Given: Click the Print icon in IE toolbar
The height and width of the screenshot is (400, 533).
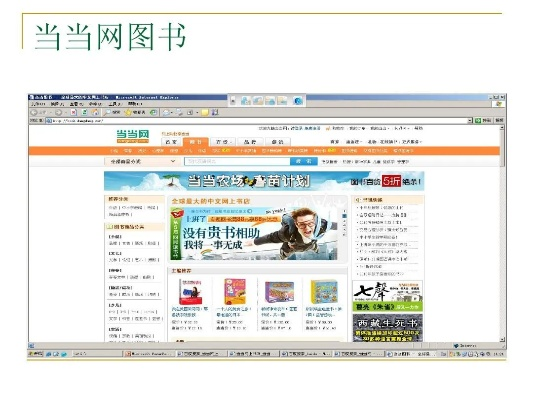Looking at the screenshot, I should coord(179,112).
